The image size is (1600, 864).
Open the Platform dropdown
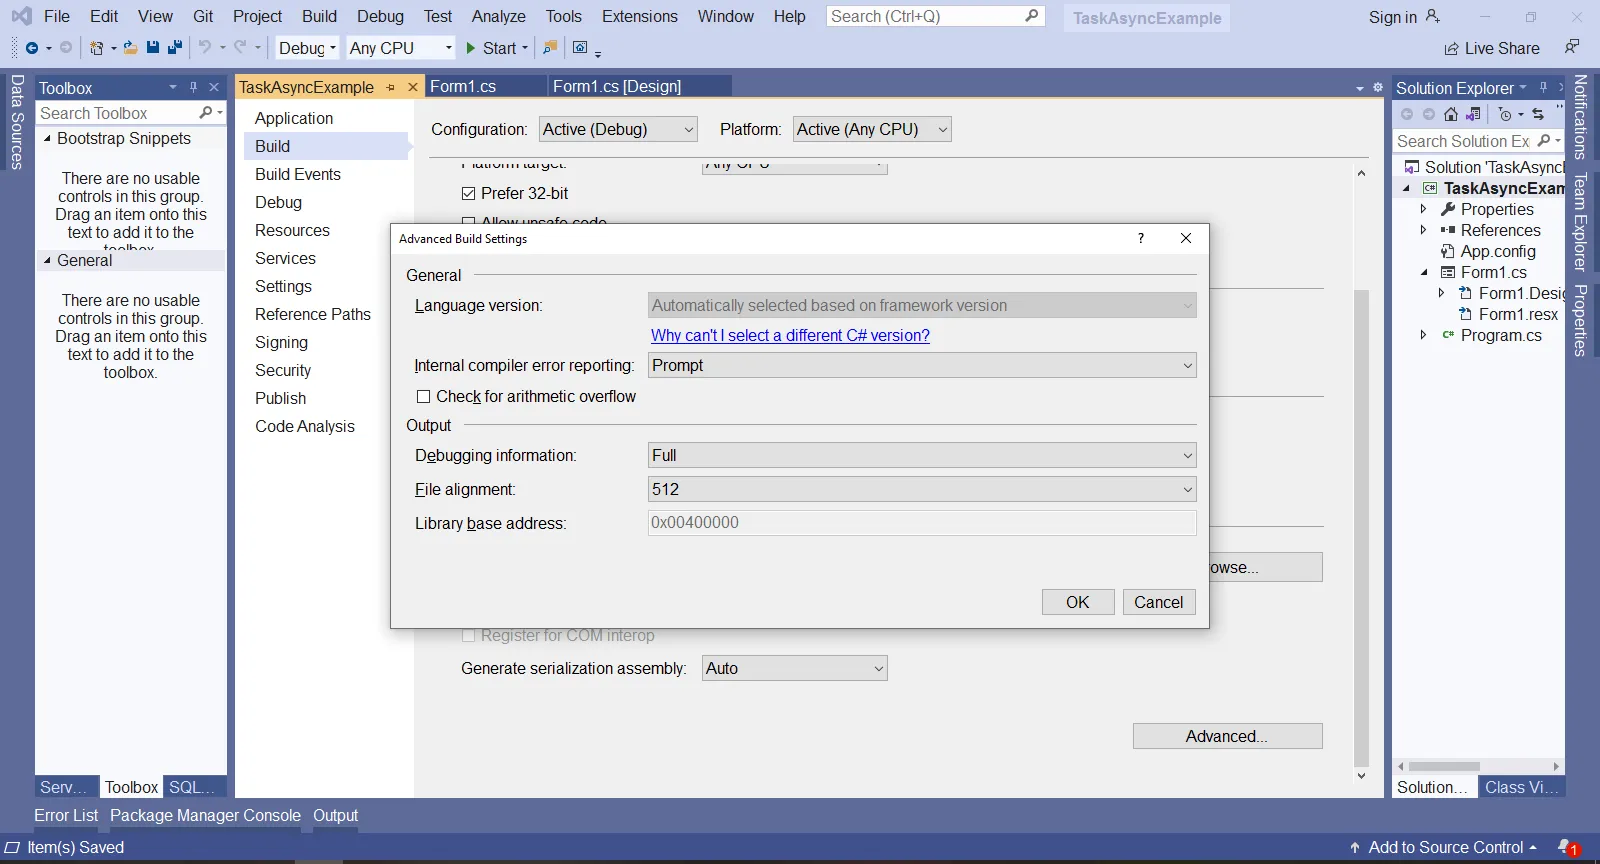point(872,129)
